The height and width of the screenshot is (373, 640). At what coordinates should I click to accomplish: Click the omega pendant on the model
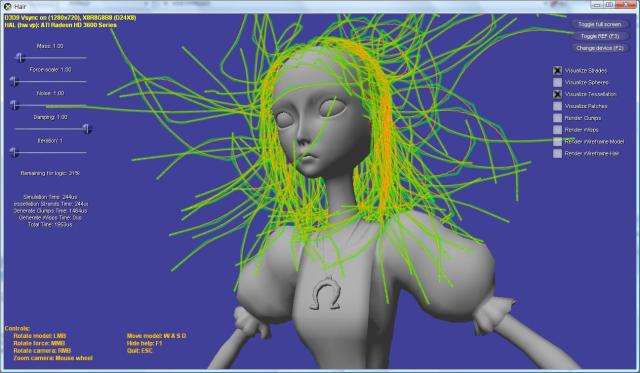[x=326, y=293]
